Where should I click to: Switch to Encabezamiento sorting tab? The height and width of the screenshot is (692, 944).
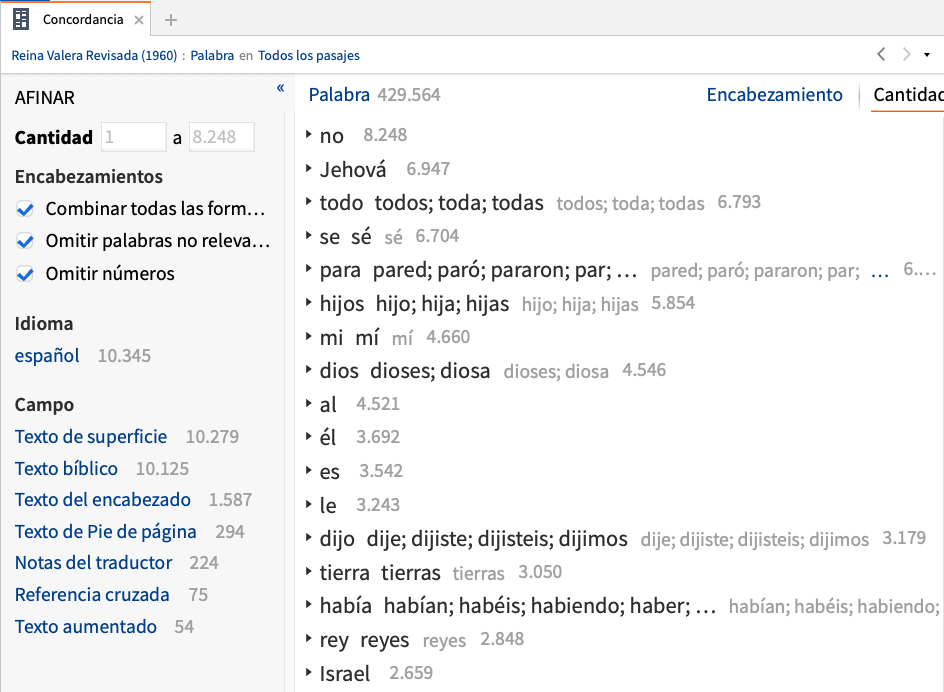tap(774, 95)
